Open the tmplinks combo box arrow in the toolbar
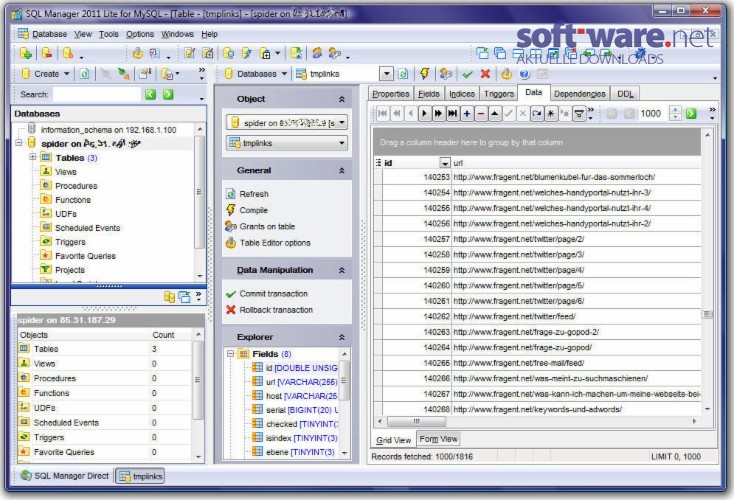The width and height of the screenshot is (734, 500). [x=386, y=74]
